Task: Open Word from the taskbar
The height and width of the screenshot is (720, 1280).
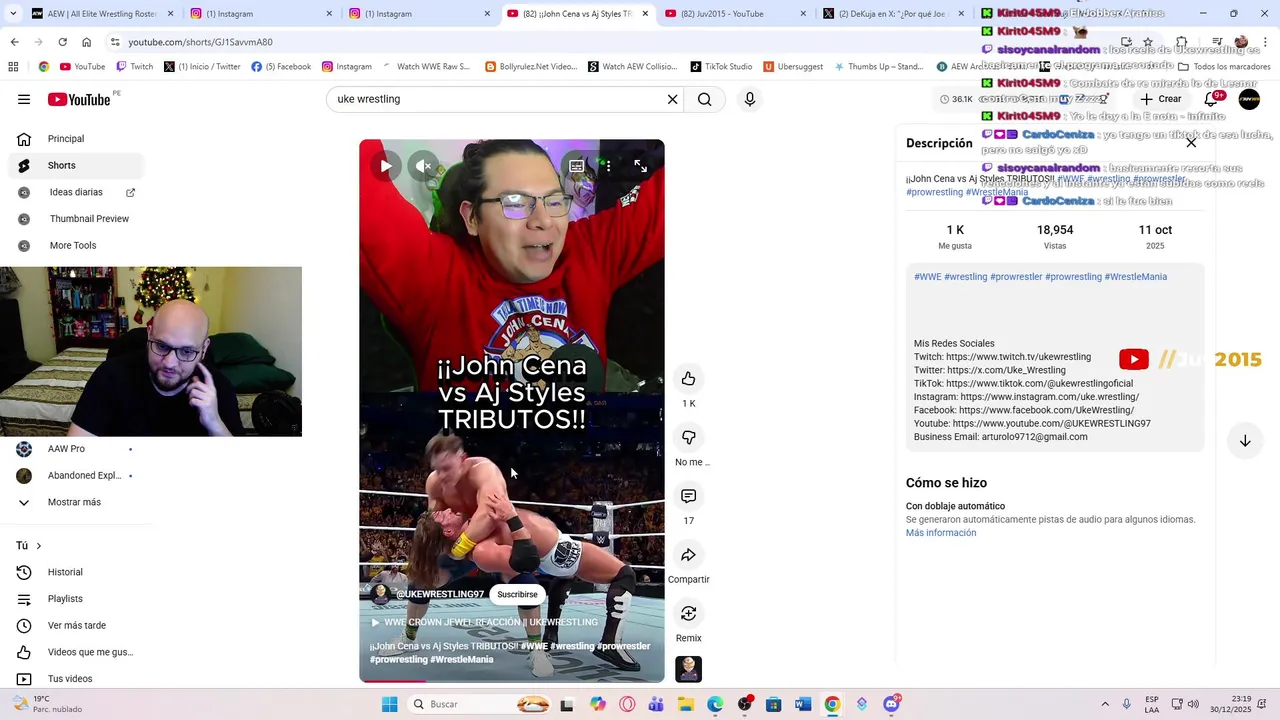Action: coord(802,704)
